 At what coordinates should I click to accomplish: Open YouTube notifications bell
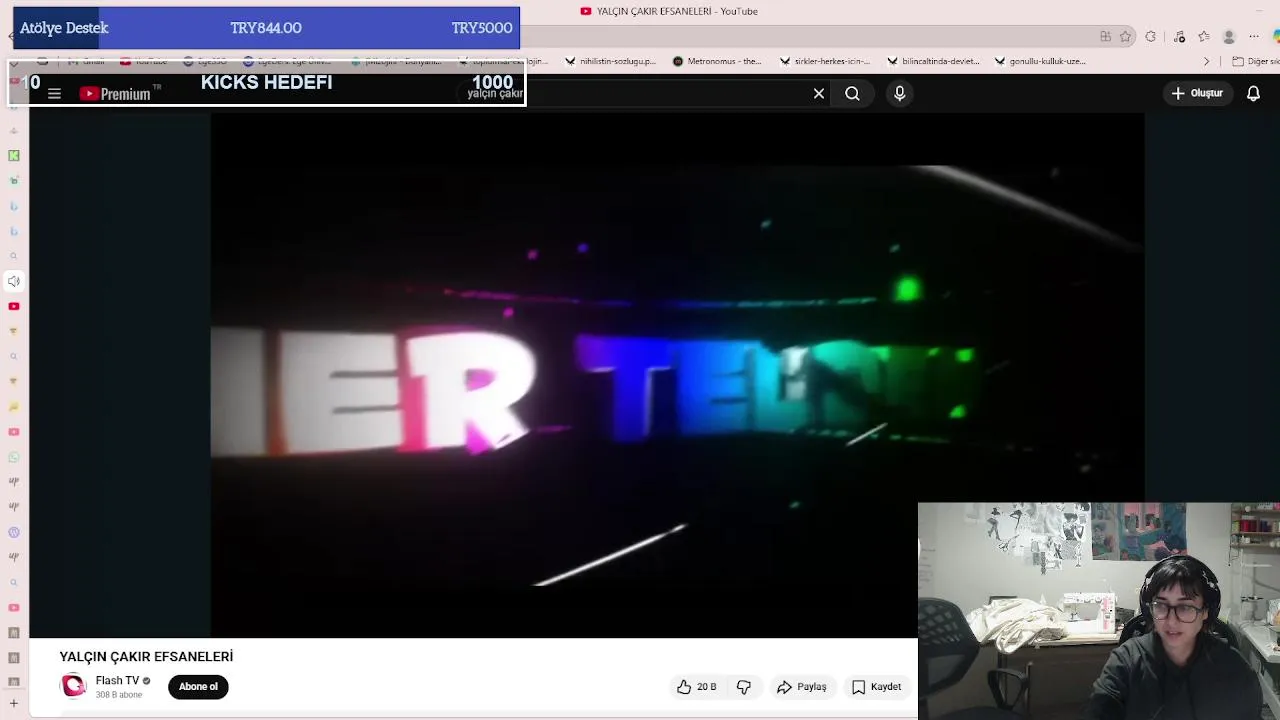[x=1253, y=93]
